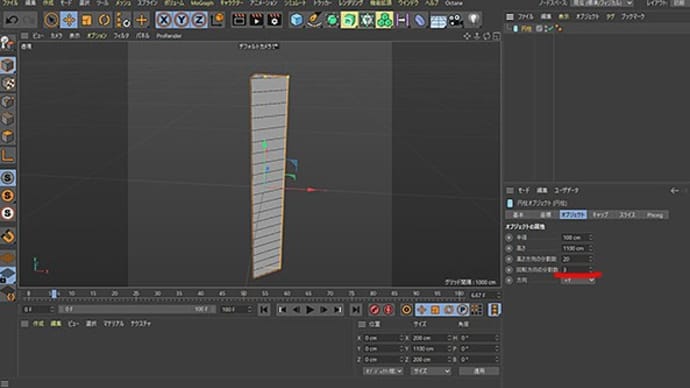Toggle the height parameter keyframe circle
This screenshot has width=690, height=388.
point(509,248)
